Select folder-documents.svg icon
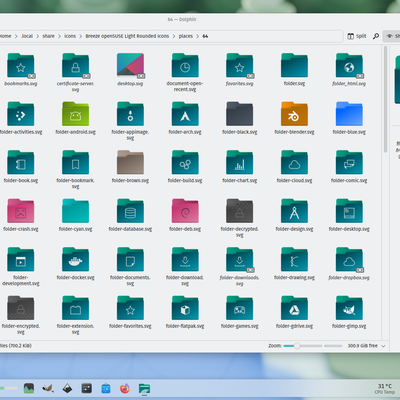400x400 pixels. click(x=130, y=260)
